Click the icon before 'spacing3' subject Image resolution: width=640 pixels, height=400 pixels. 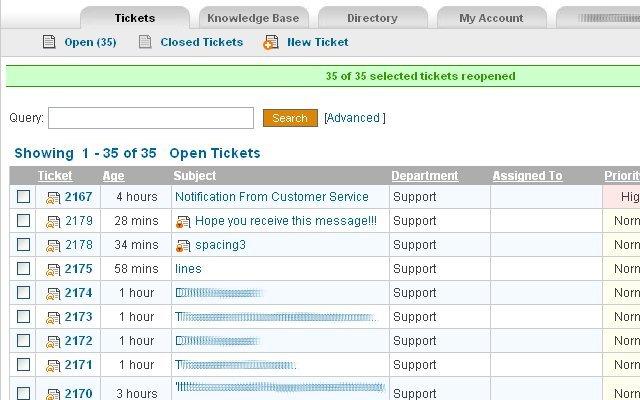click(x=183, y=246)
